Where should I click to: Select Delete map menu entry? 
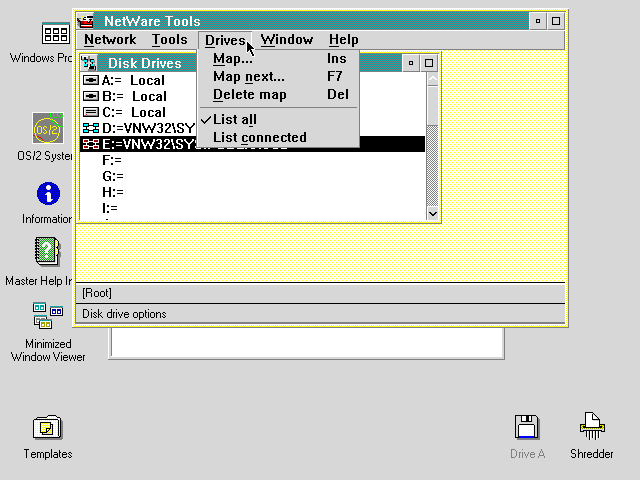click(279, 95)
